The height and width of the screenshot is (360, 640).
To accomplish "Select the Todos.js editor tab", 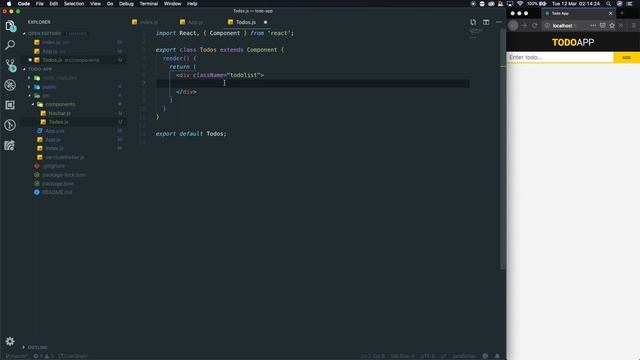I will 245,22.
